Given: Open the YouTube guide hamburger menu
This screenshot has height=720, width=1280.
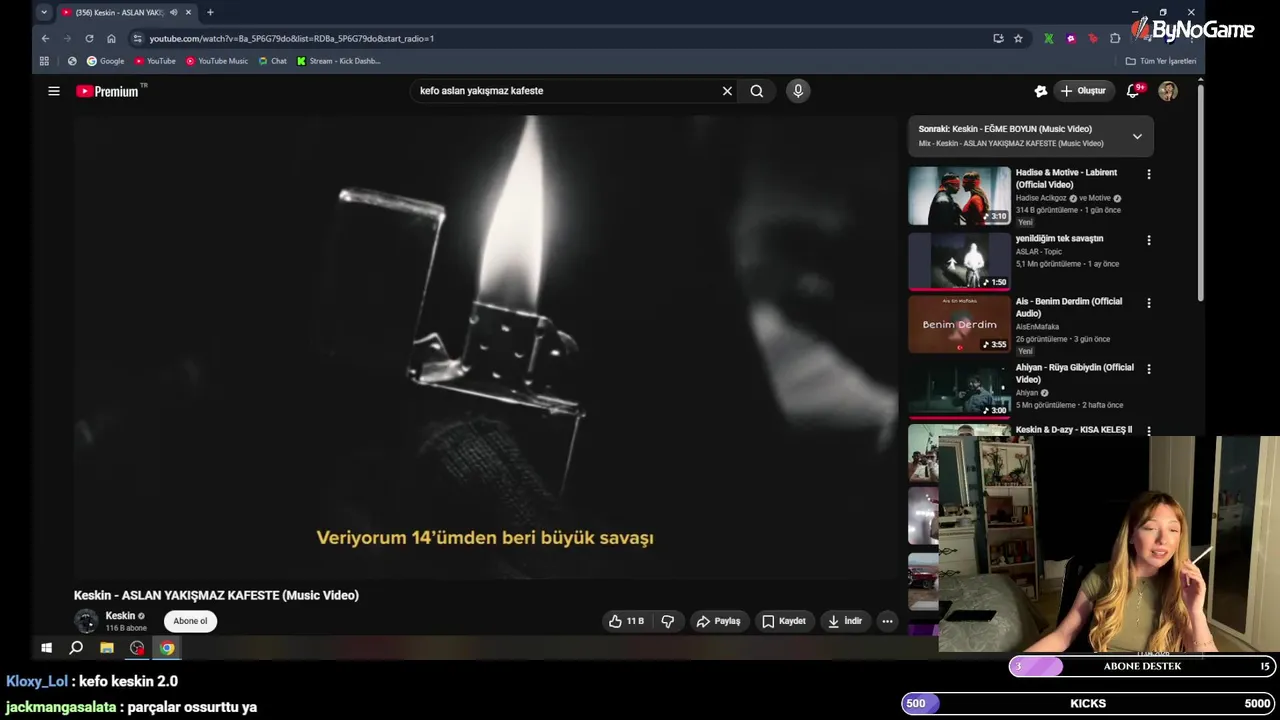Looking at the screenshot, I should [x=54, y=91].
